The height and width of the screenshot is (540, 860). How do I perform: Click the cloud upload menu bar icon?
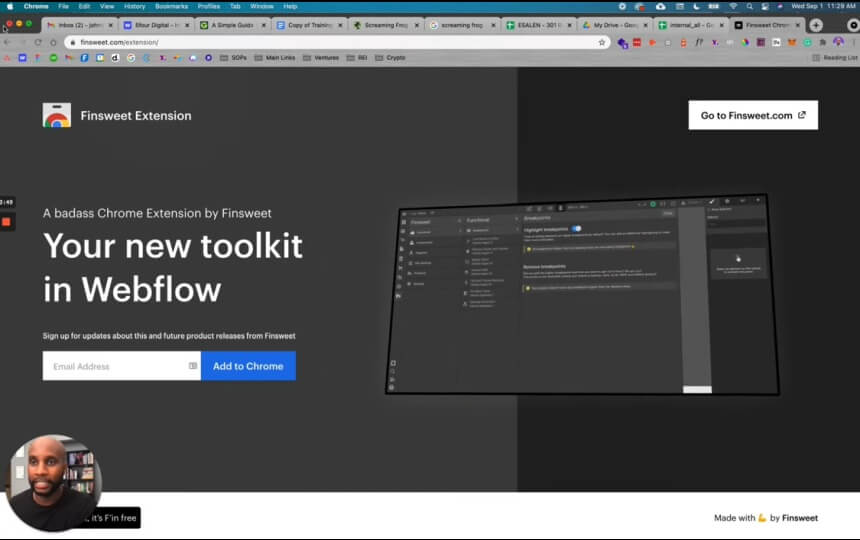click(x=660, y=7)
